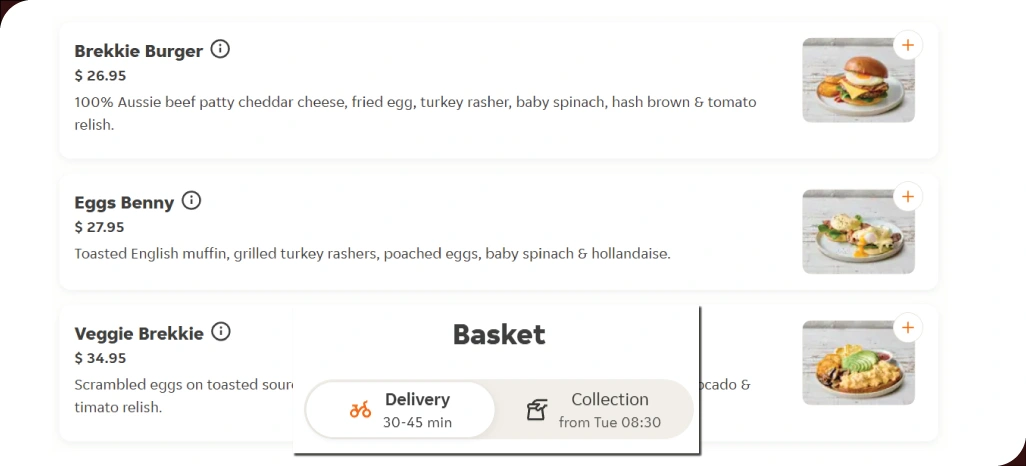Open the Brekkie Burger photo

tap(857, 82)
